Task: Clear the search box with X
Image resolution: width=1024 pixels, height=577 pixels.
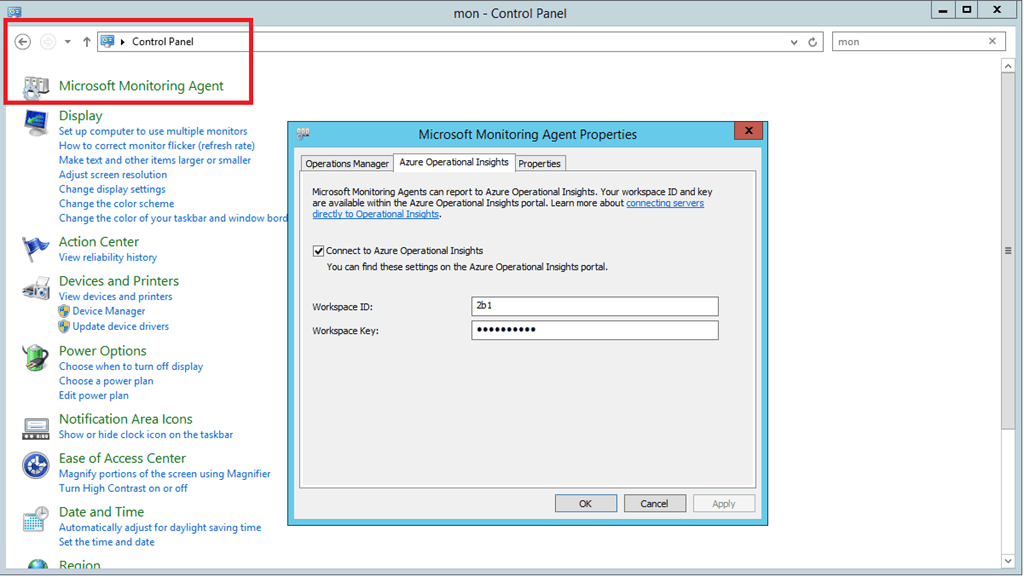Action: coord(992,41)
